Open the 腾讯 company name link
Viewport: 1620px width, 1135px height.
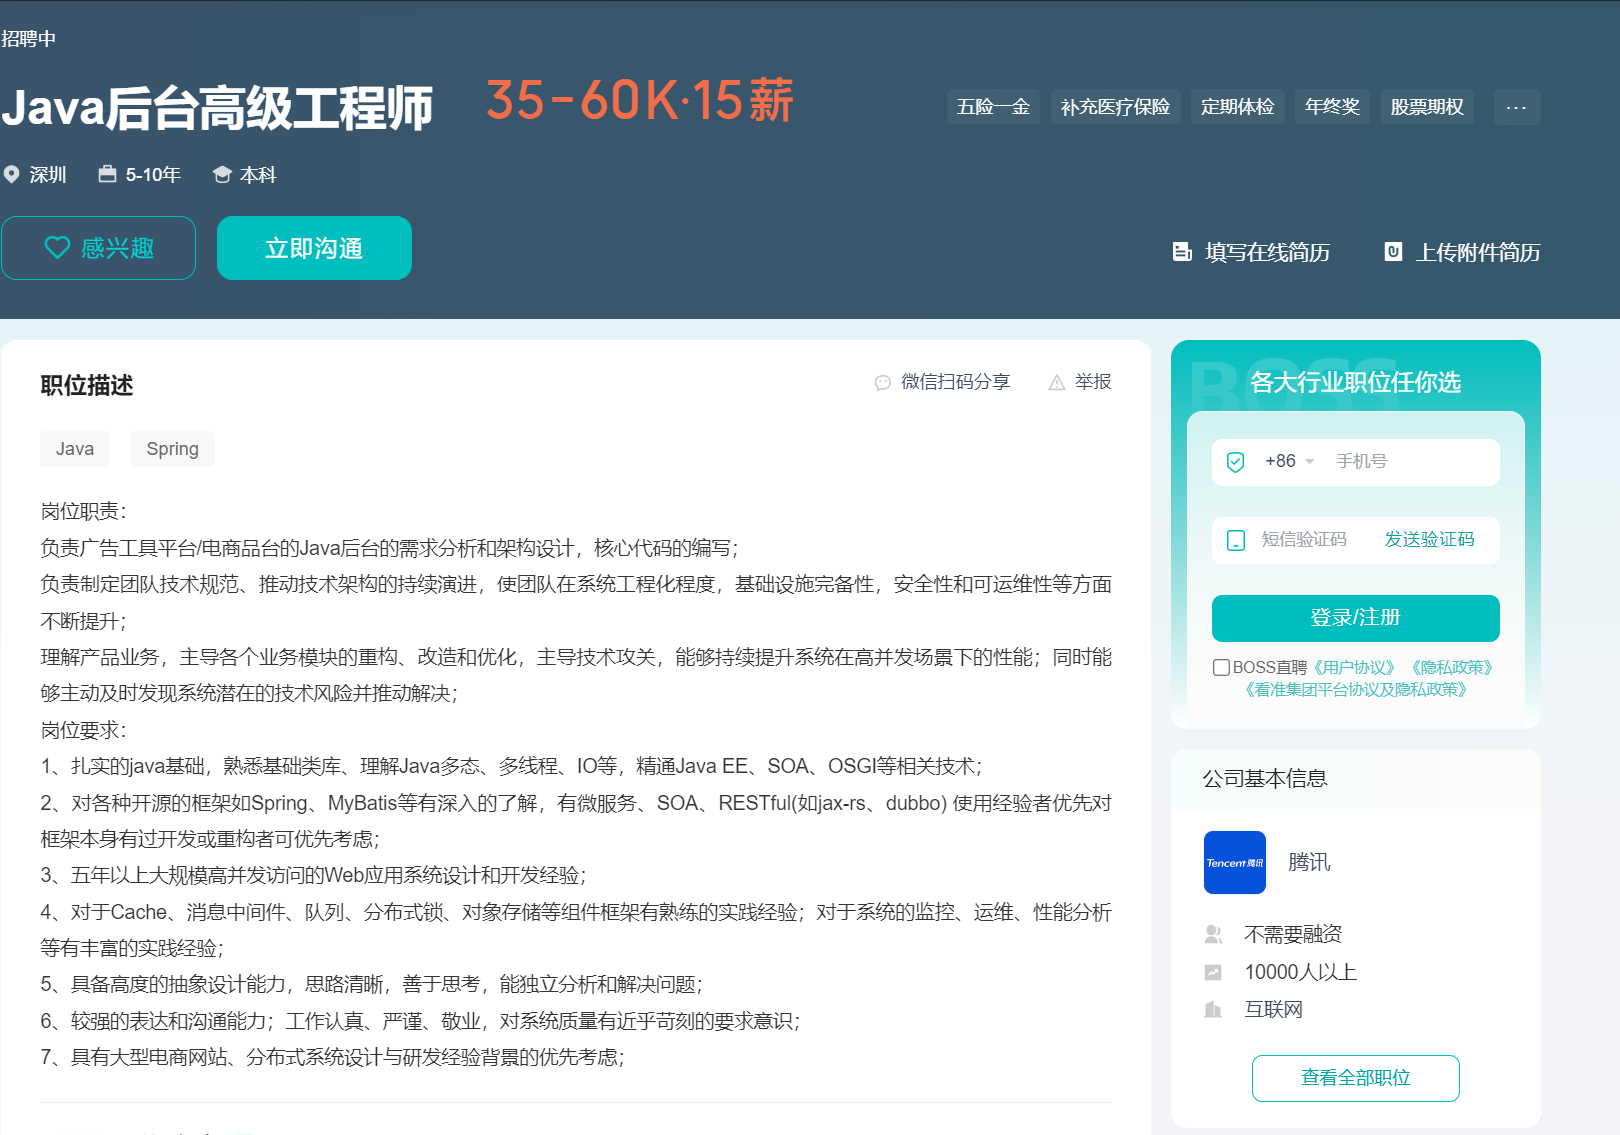1309,862
